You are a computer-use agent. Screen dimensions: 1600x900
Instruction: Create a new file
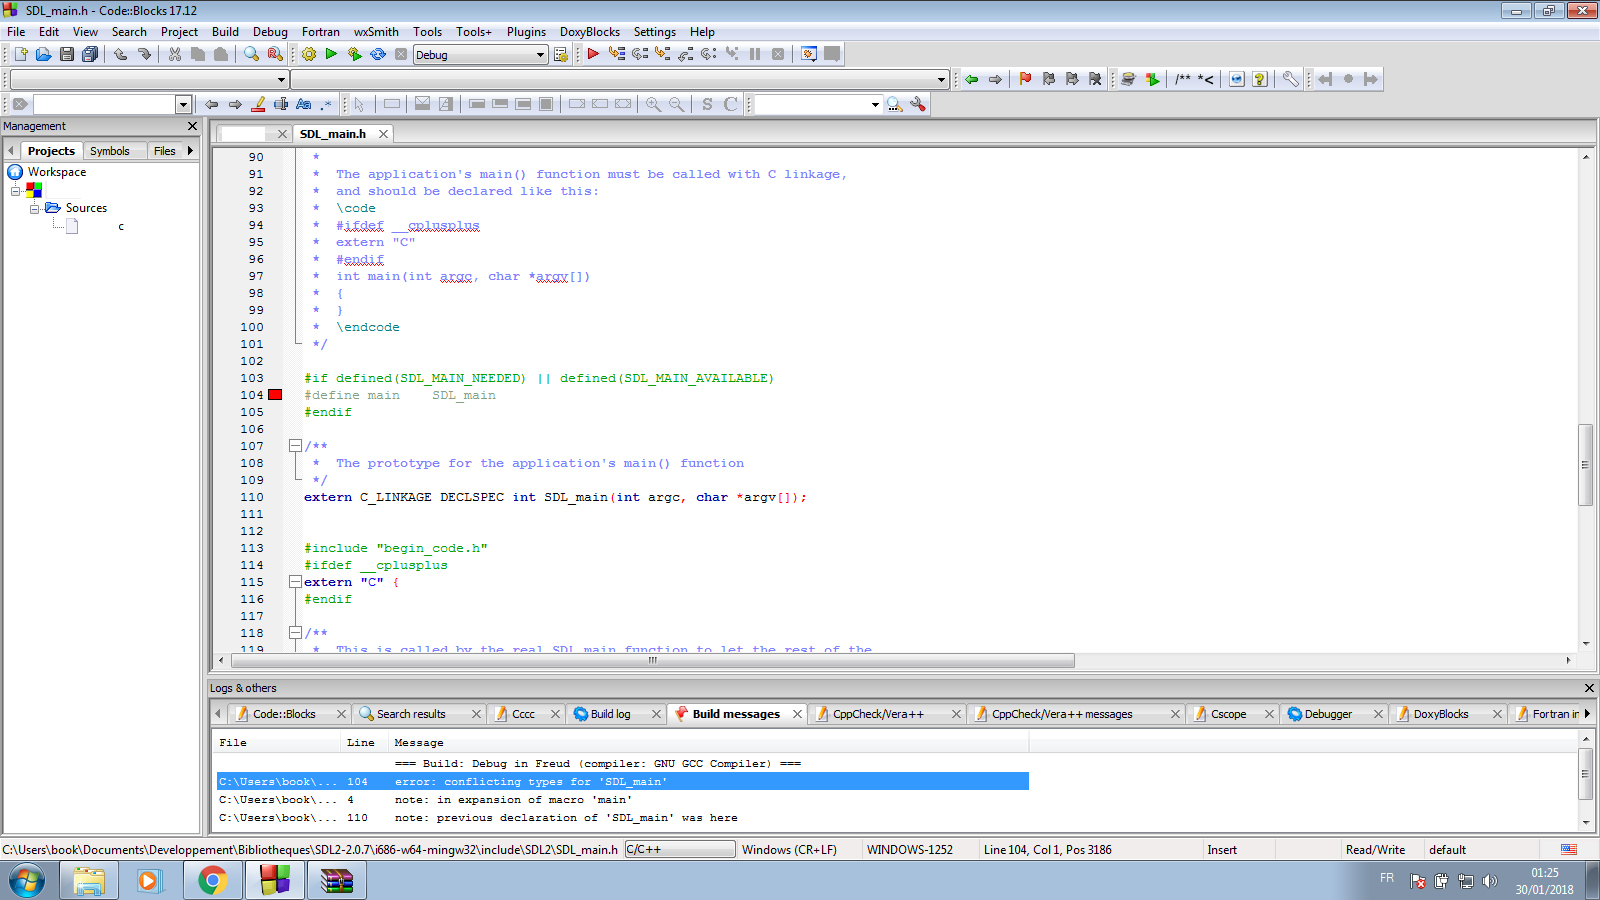click(x=19, y=54)
